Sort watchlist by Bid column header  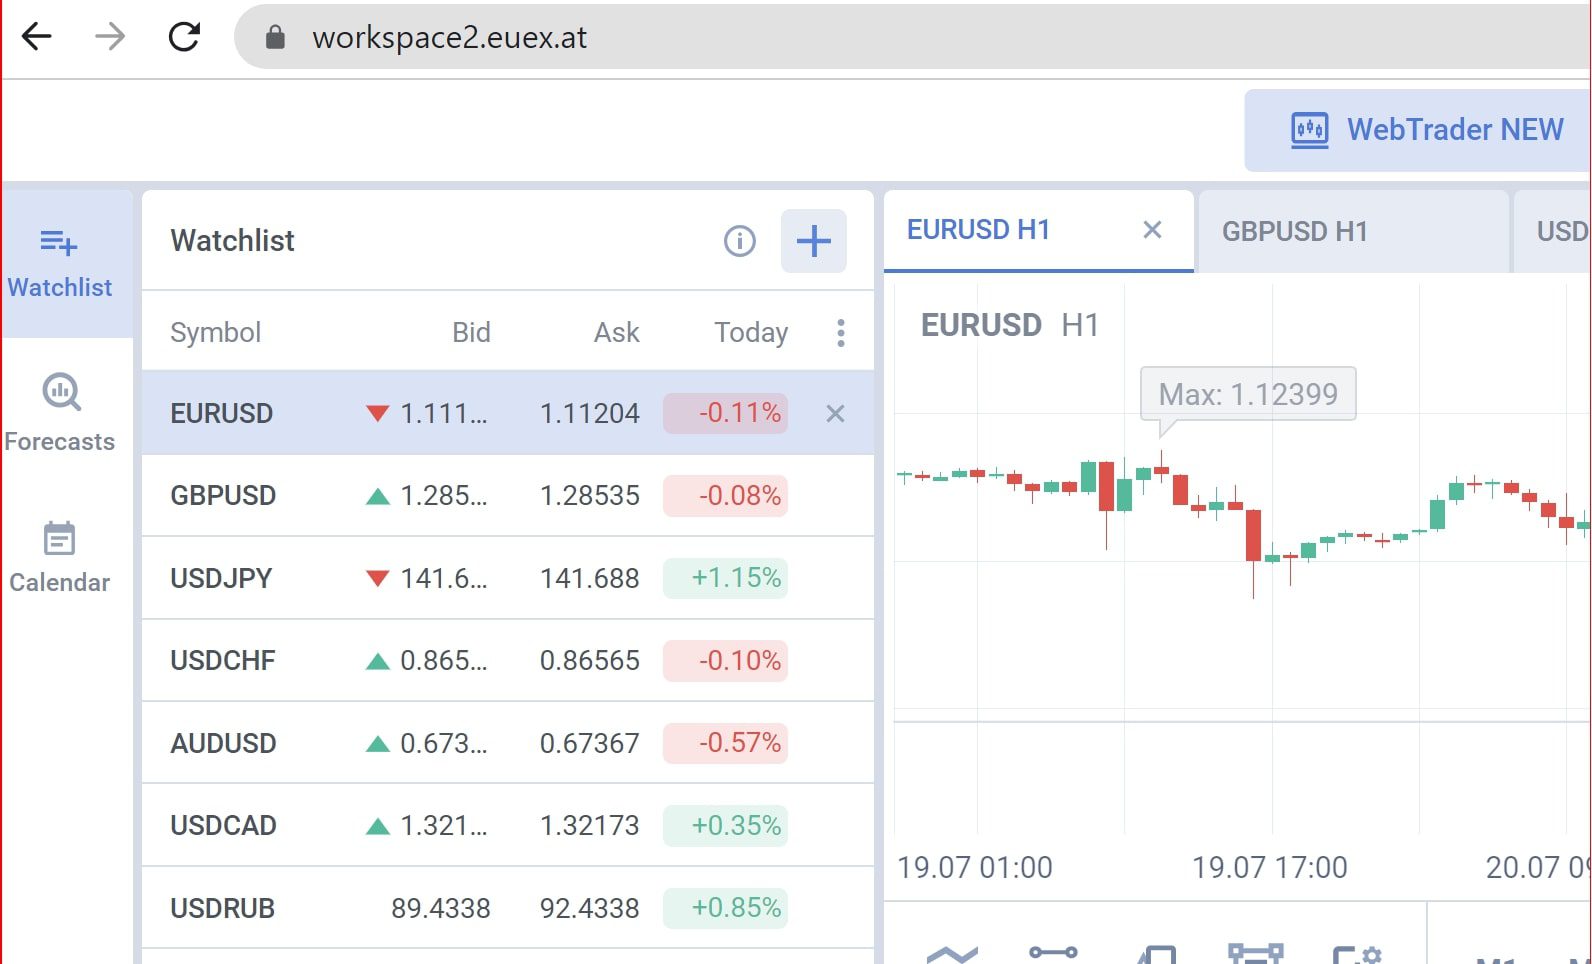click(x=471, y=333)
